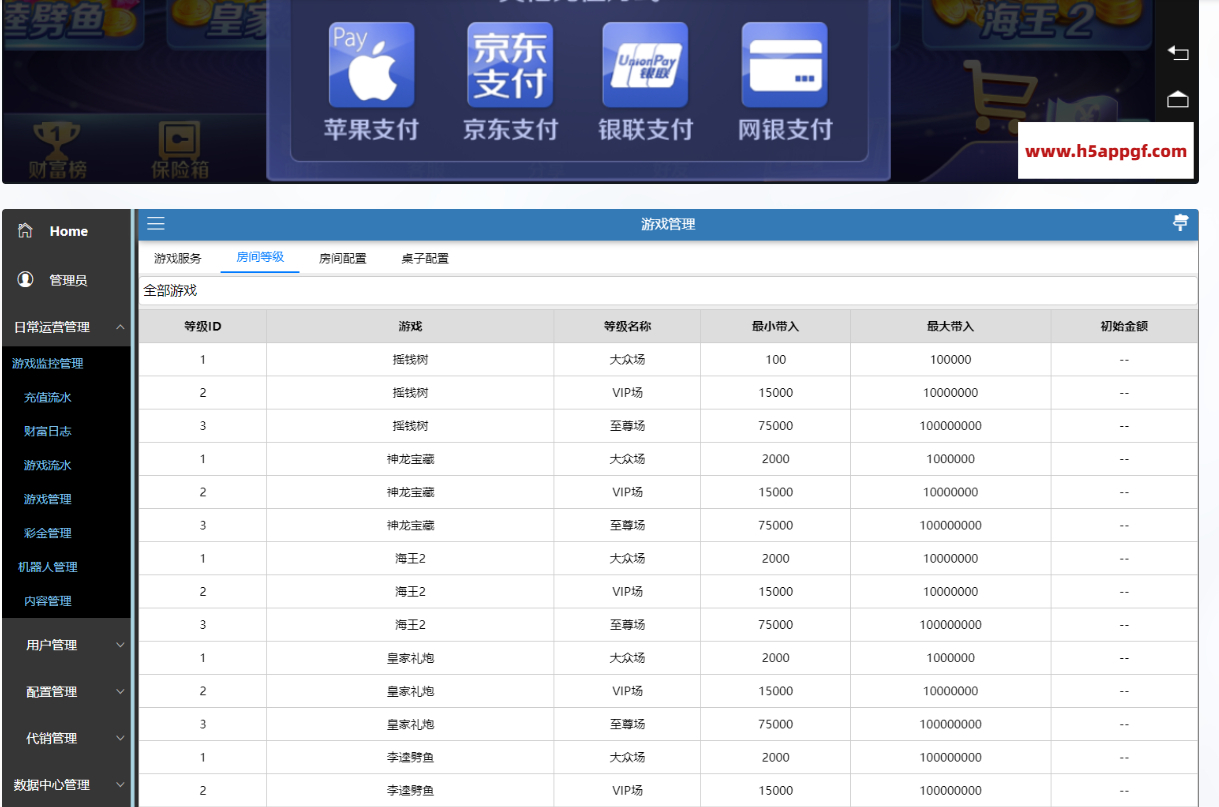Image resolution: width=1219 pixels, height=807 pixels.
Task: Pick the 网银支付 card icon
Action: click(x=785, y=65)
